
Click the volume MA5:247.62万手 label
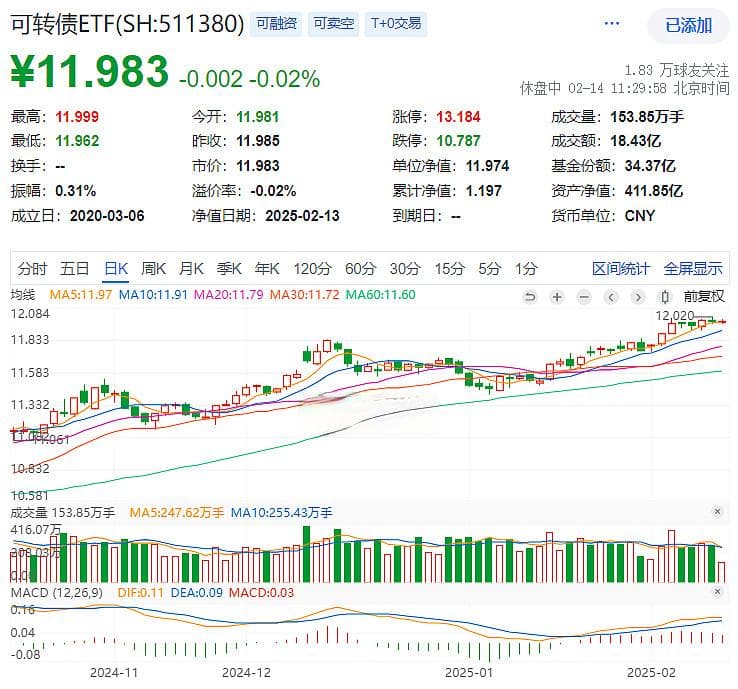point(176,513)
